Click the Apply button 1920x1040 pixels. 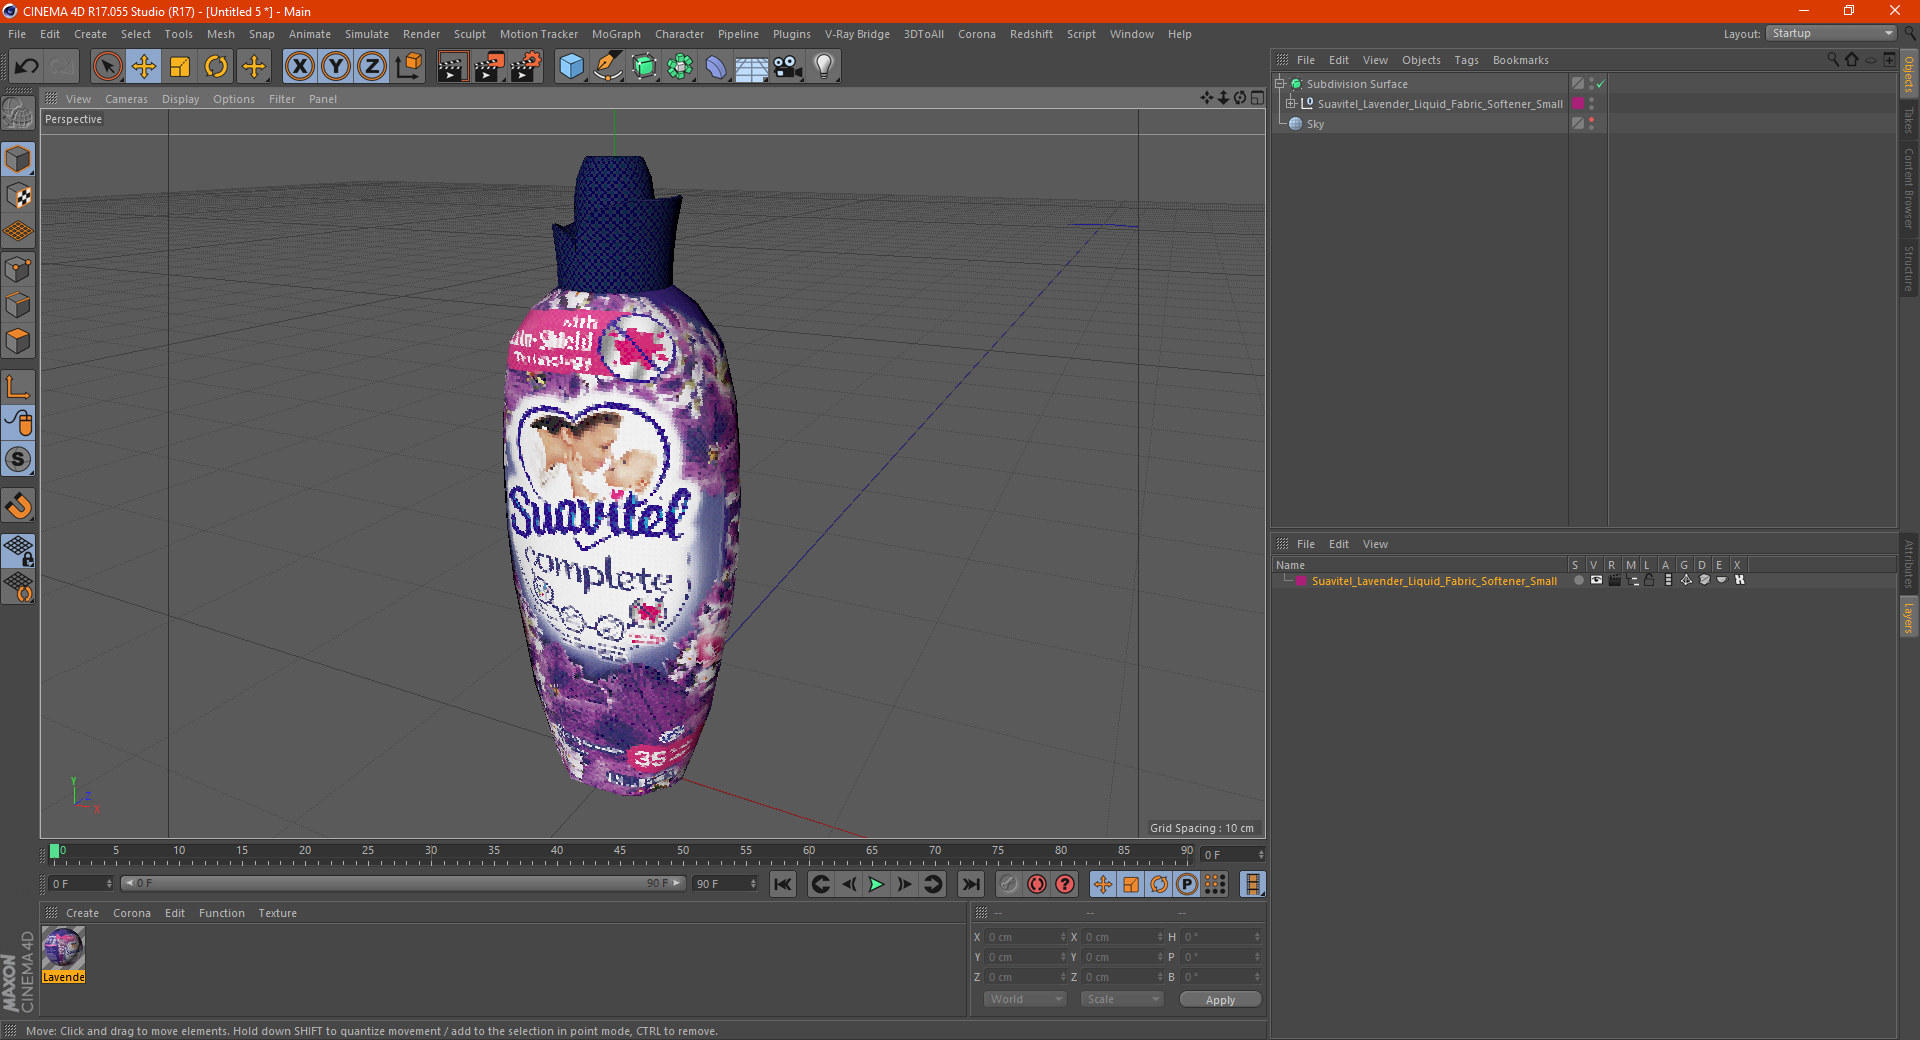point(1220,1000)
